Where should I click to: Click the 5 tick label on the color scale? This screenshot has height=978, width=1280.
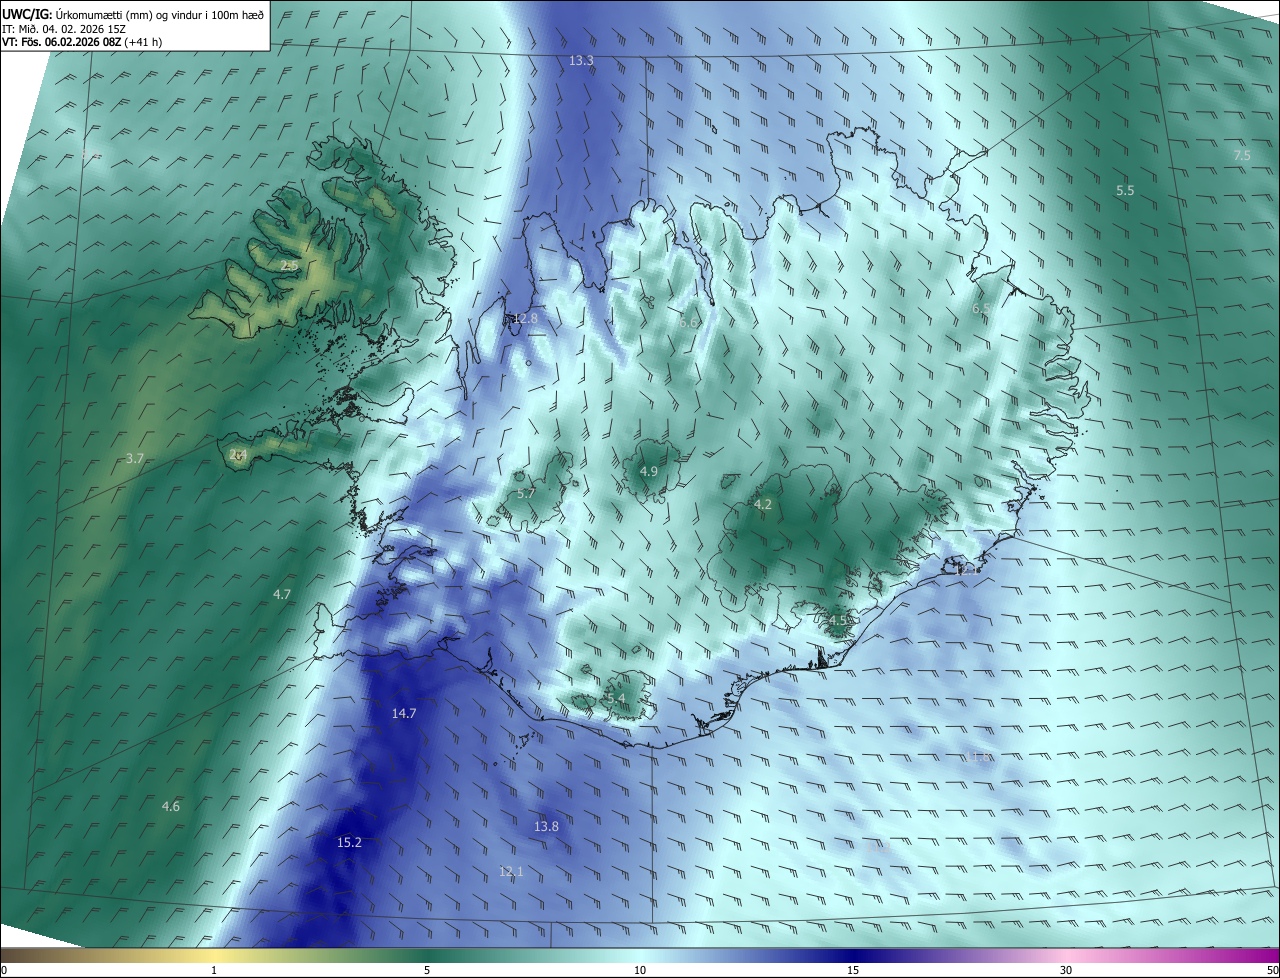pyautogui.click(x=427, y=970)
